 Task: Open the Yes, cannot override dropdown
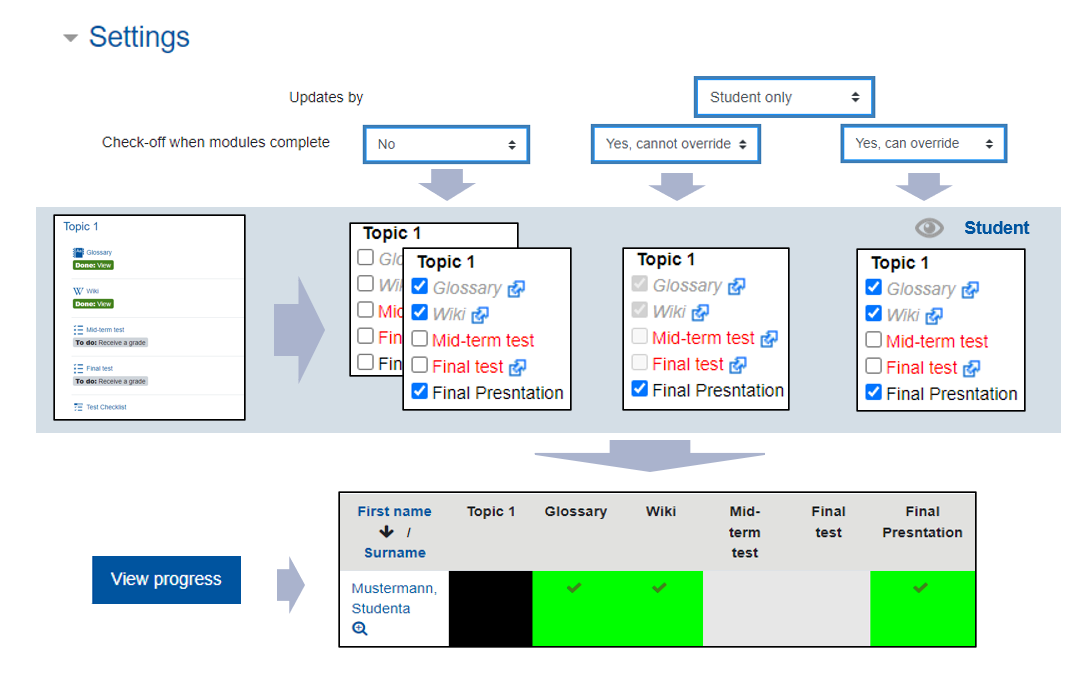[675, 143]
